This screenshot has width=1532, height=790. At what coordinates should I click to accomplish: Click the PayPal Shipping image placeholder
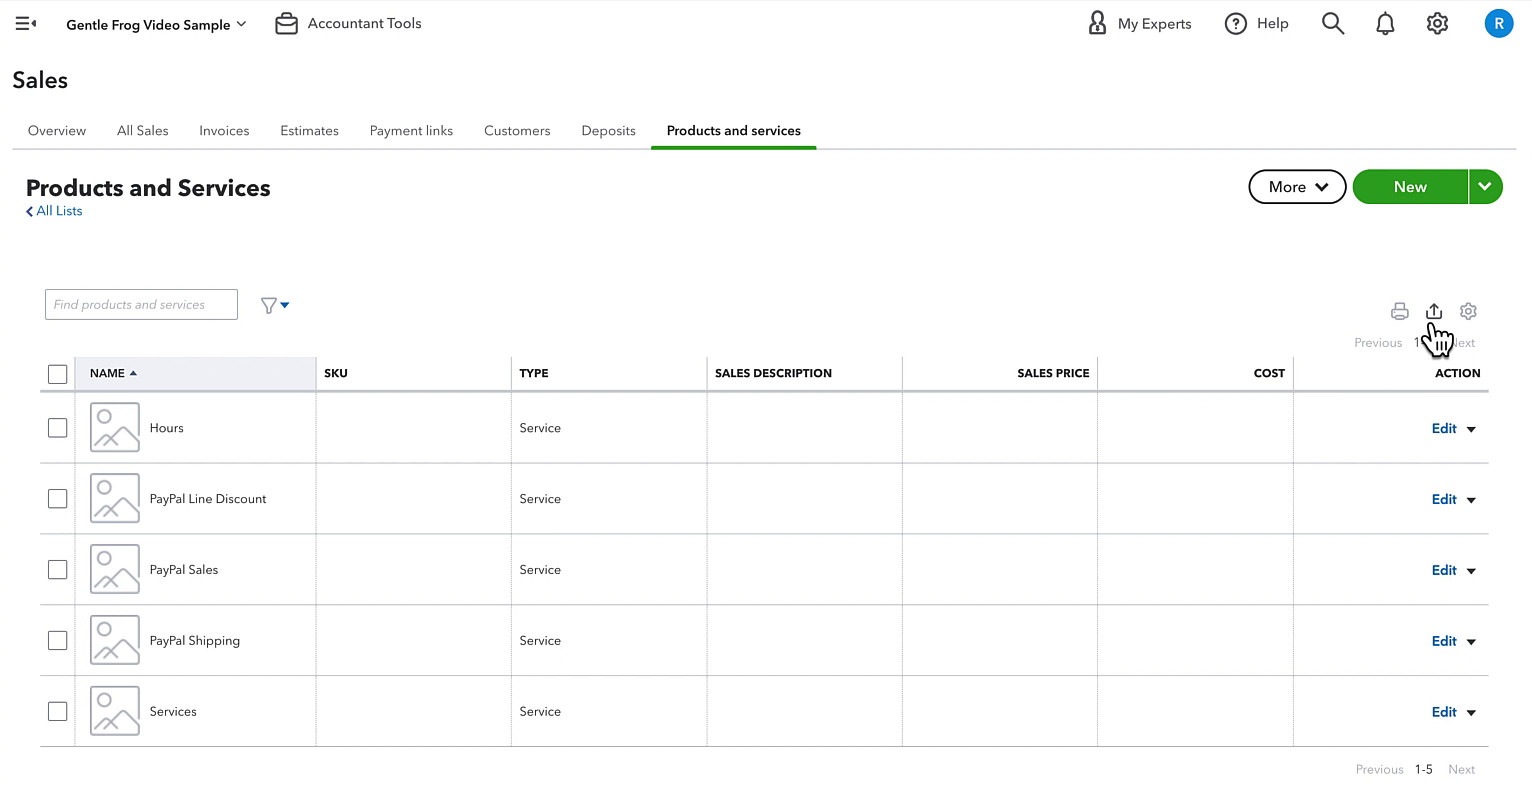coord(115,640)
